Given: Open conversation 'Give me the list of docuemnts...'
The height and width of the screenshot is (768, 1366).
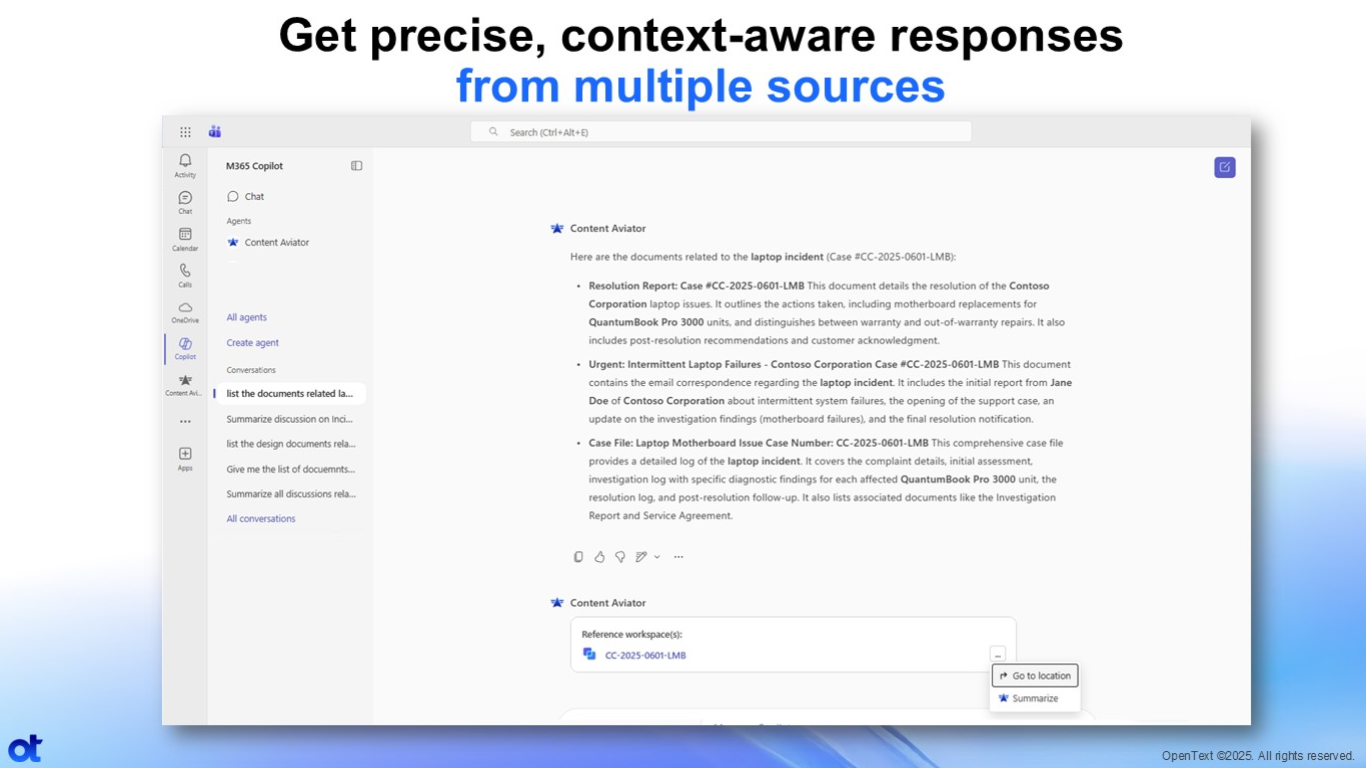Looking at the screenshot, I should click(x=290, y=469).
